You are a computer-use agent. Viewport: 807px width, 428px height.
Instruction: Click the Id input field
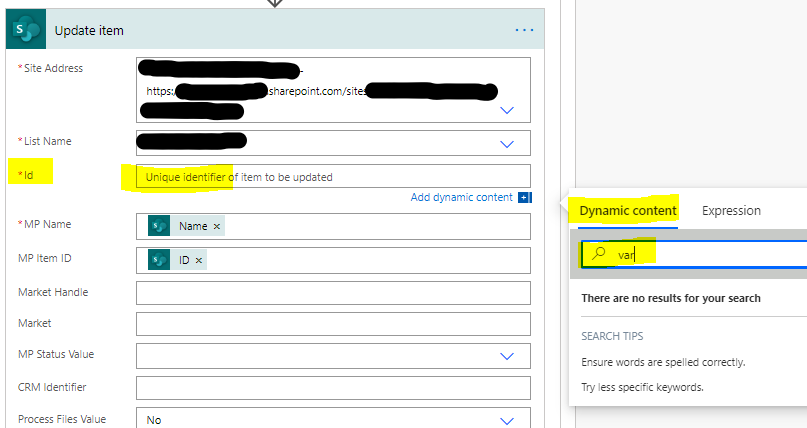(333, 176)
